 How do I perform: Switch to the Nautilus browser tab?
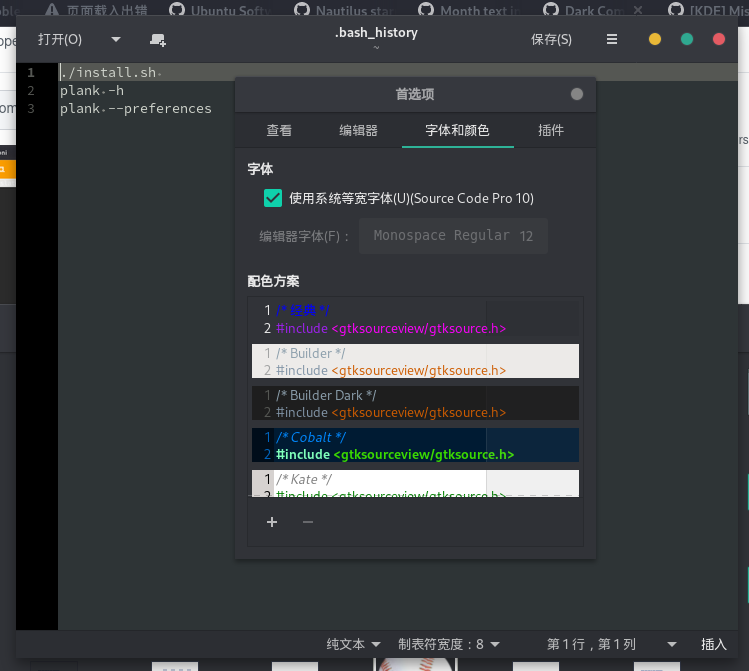343,10
